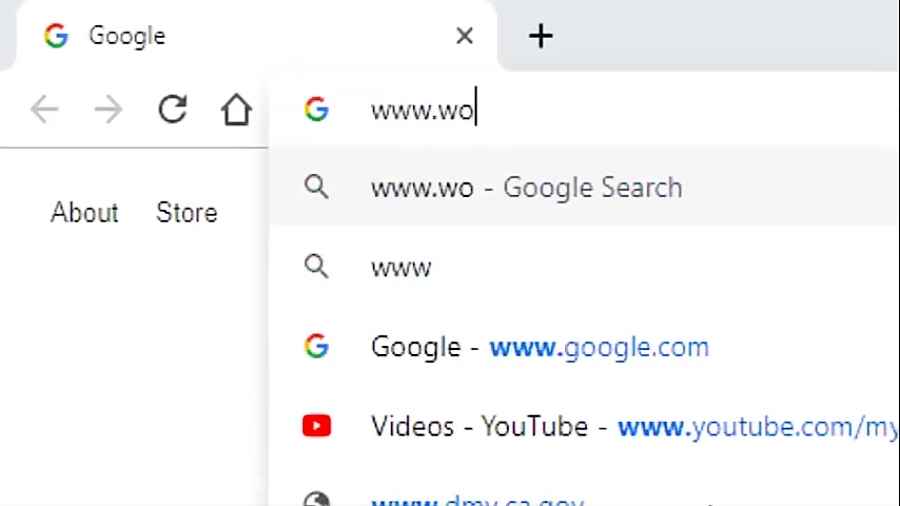Click the red YouTube icon in suggestions

317,426
